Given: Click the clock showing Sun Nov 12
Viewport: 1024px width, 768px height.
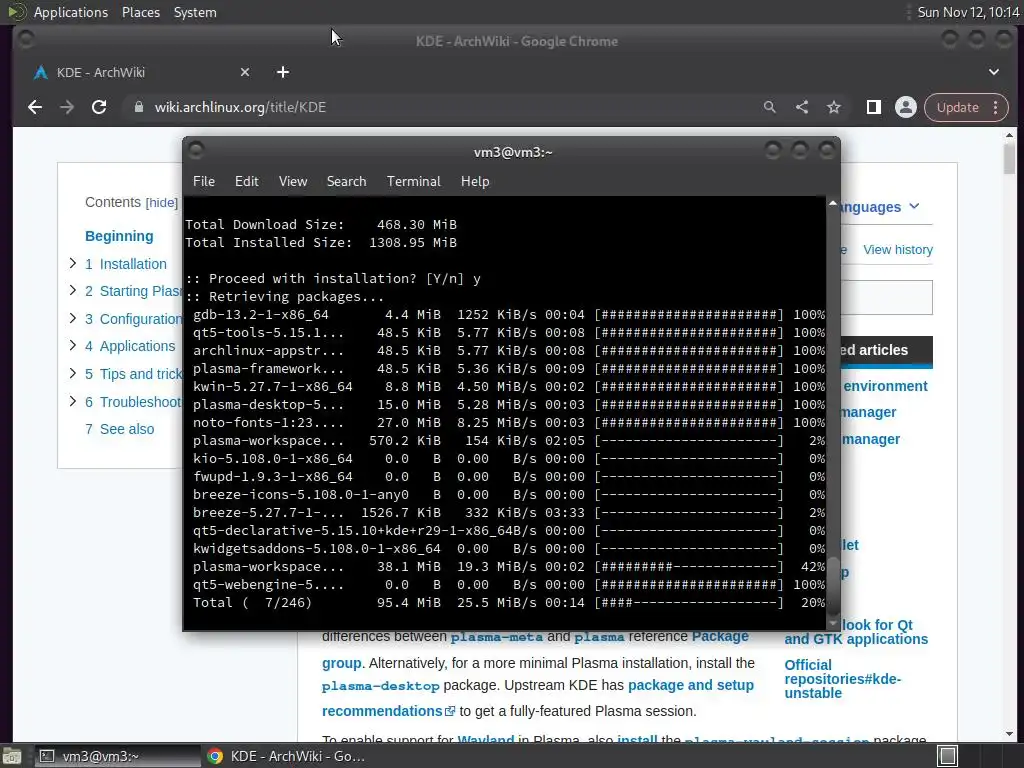Looking at the screenshot, I should coord(968,12).
